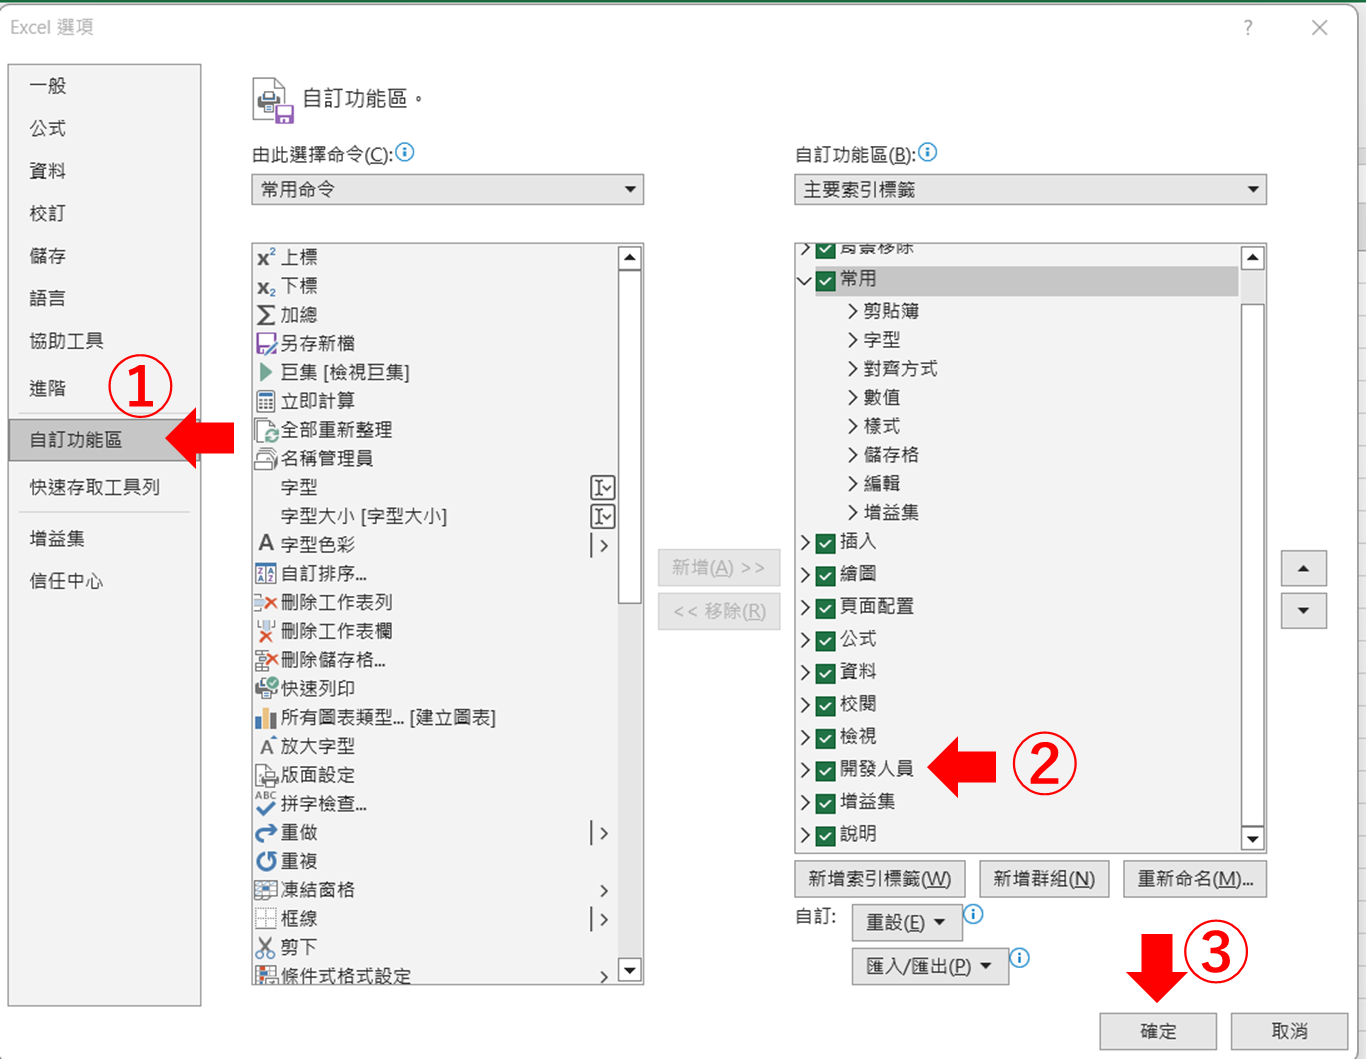Open the 匯入/匯出(P) dropdown button
The height and width of the screenshot is (1059, 1366).
tap(930, 966)
